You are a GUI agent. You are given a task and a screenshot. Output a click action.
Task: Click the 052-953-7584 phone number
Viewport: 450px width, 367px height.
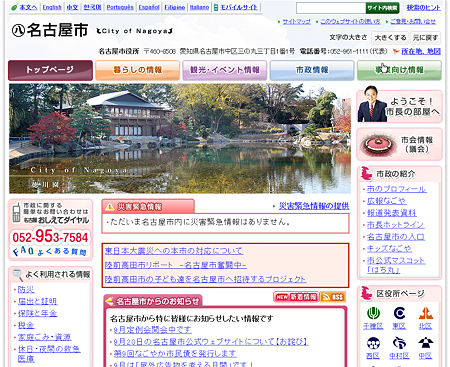(x=50, y=237)
